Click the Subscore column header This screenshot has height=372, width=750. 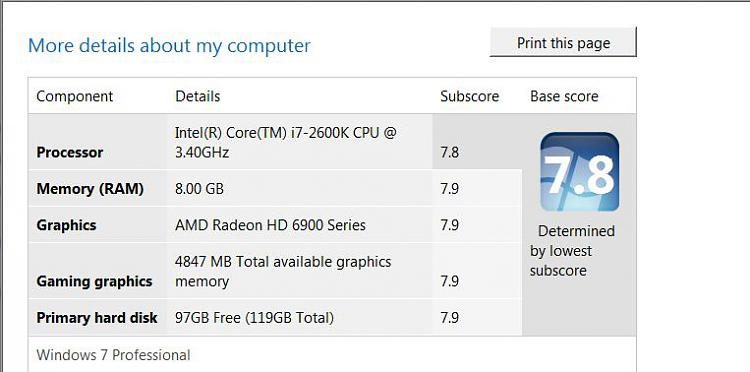(469, 96)
